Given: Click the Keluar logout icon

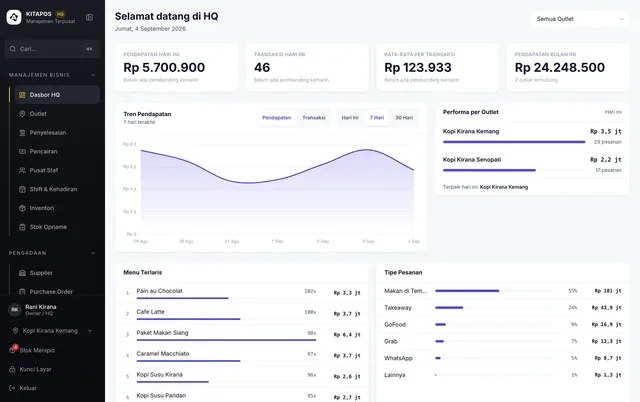Looking at the screenshot, I should point(12,388).
